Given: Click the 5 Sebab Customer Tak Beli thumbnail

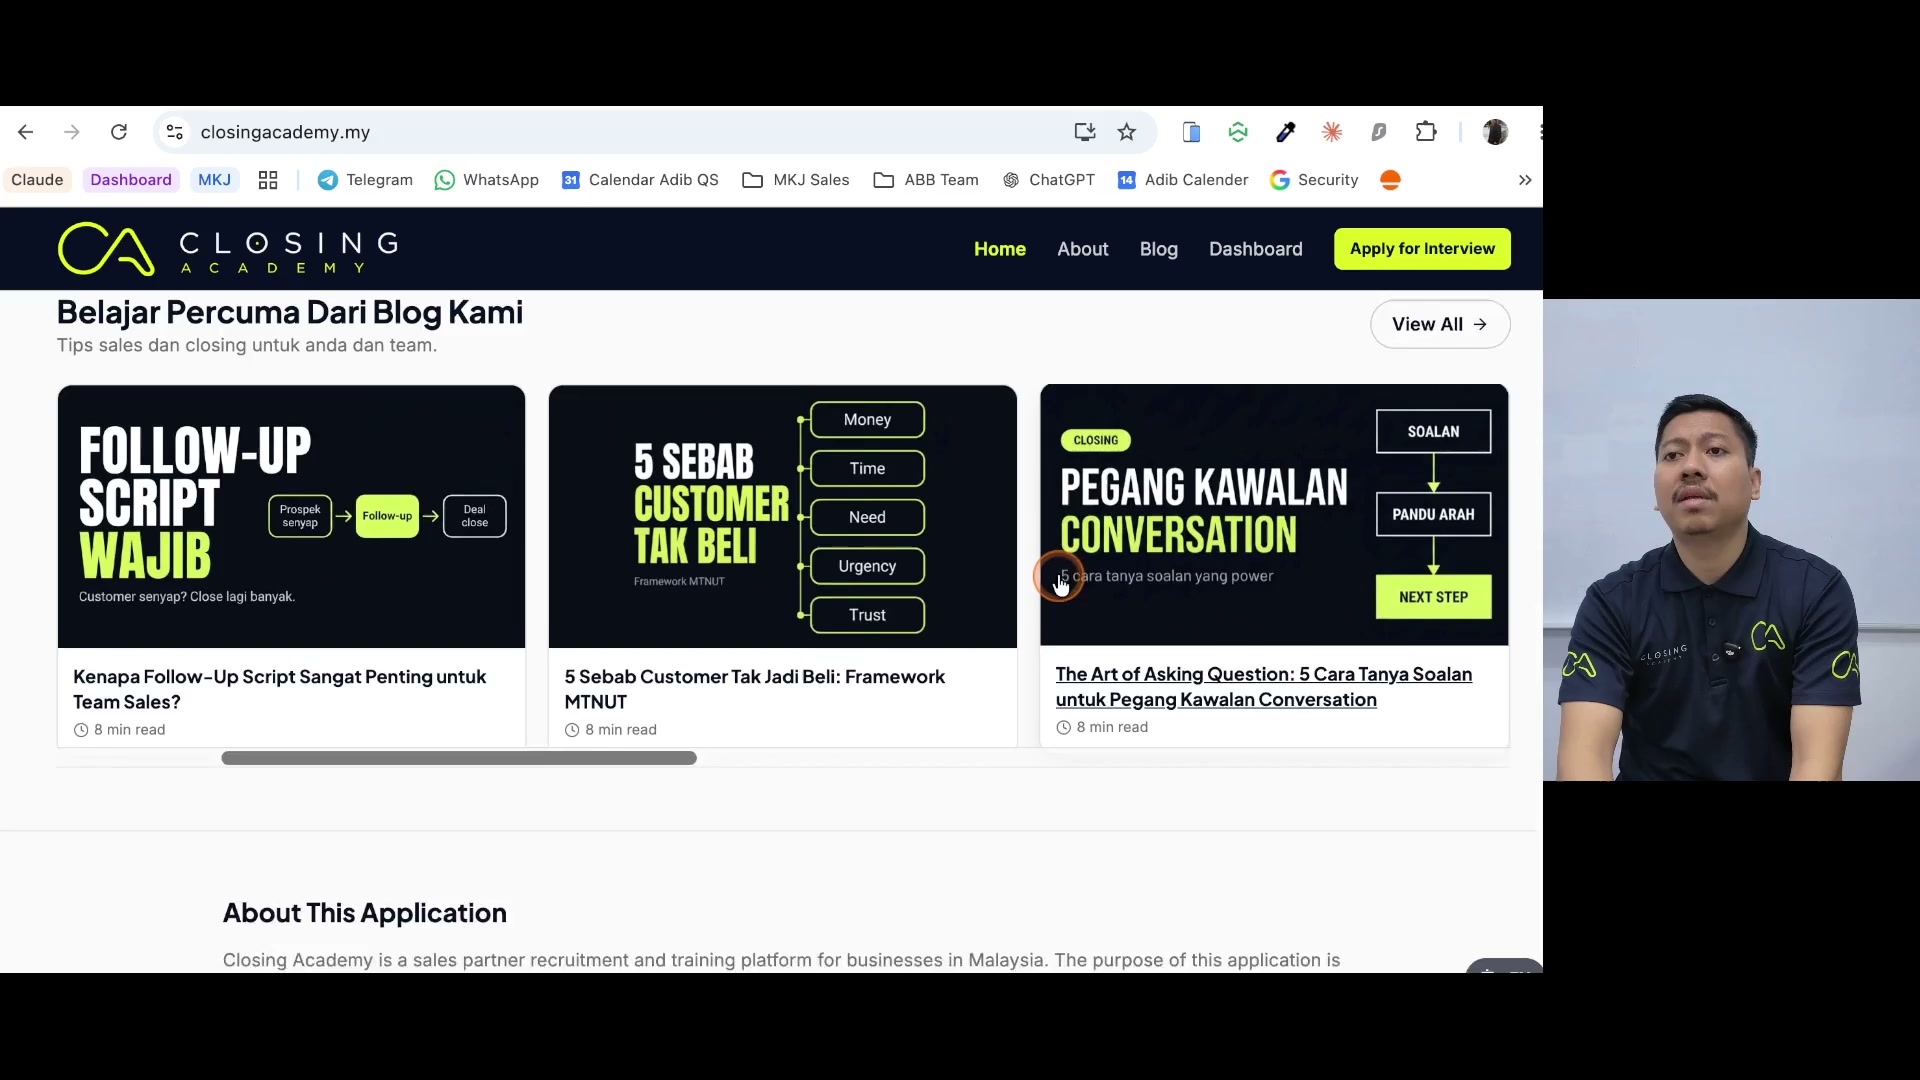Looking at the screenshot, I should (783, 517).
